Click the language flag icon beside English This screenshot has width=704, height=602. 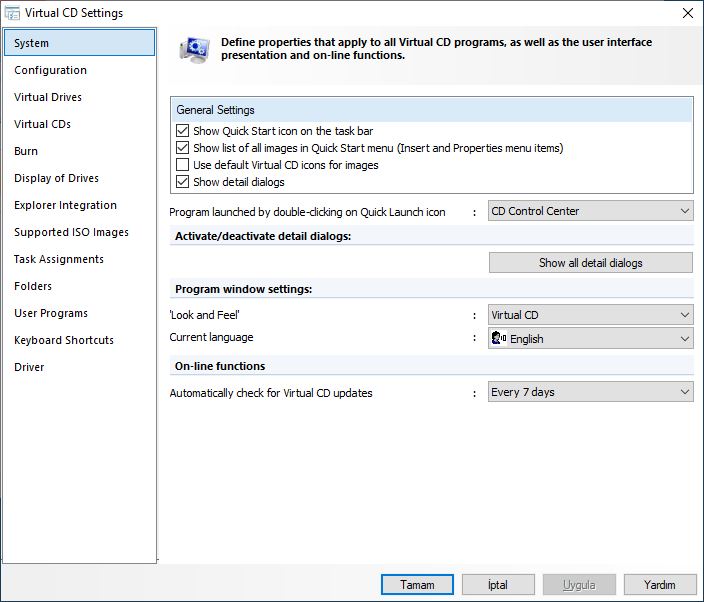click(x=499, y=338)
